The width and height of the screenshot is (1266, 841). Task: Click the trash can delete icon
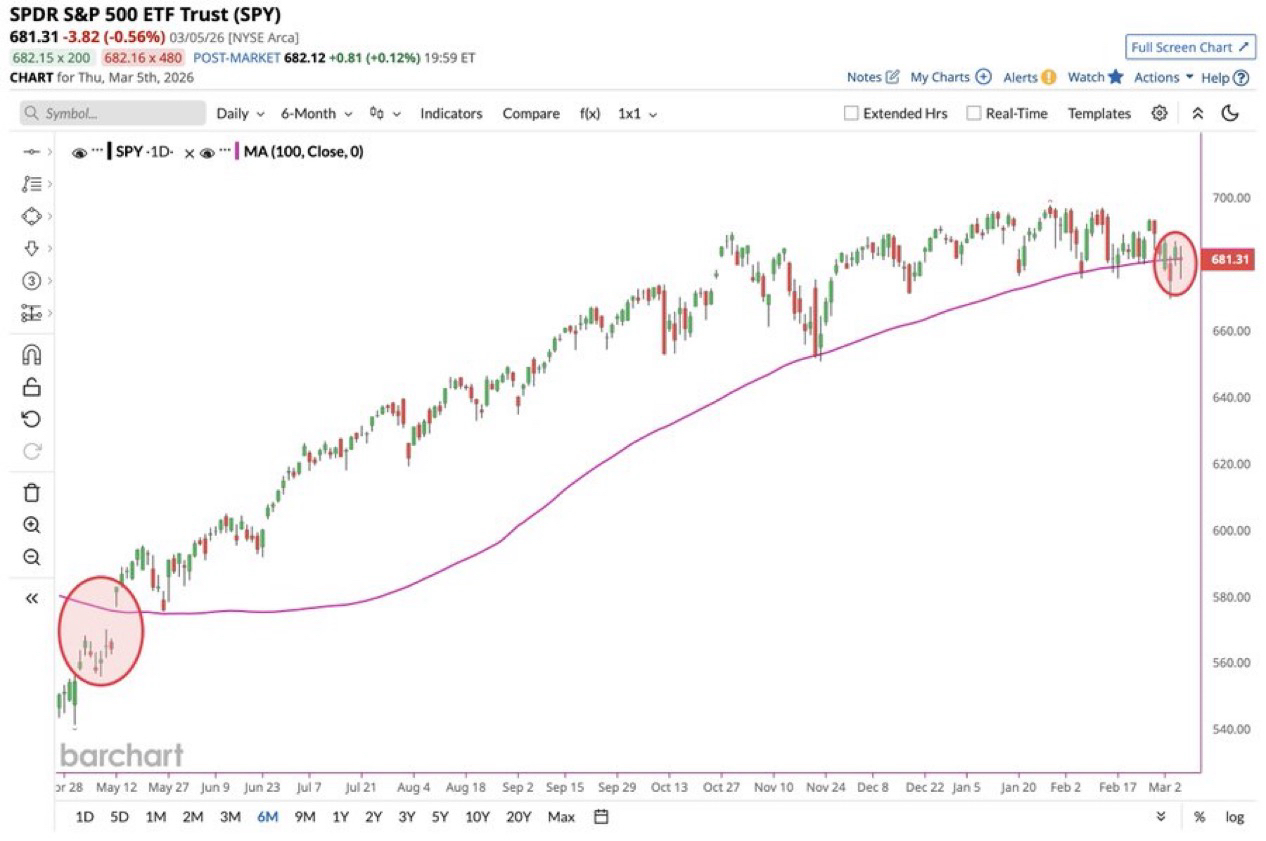[31, 492]
